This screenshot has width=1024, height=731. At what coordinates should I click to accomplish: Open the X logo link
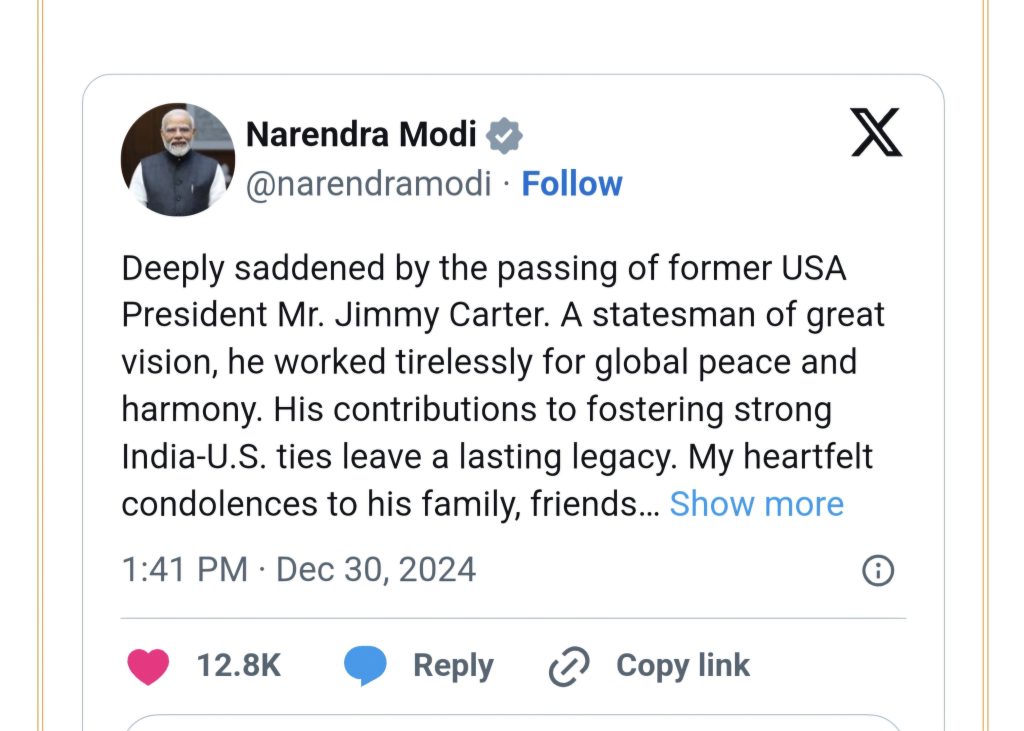click(x=876, y=133)
